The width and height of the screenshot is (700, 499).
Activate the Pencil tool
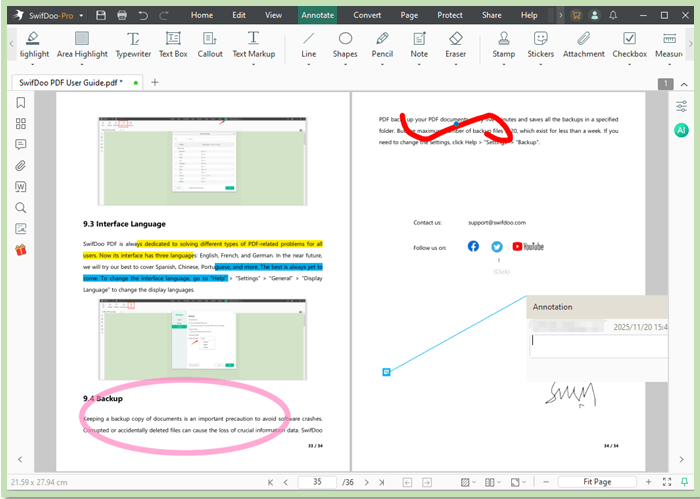(382, 45)
